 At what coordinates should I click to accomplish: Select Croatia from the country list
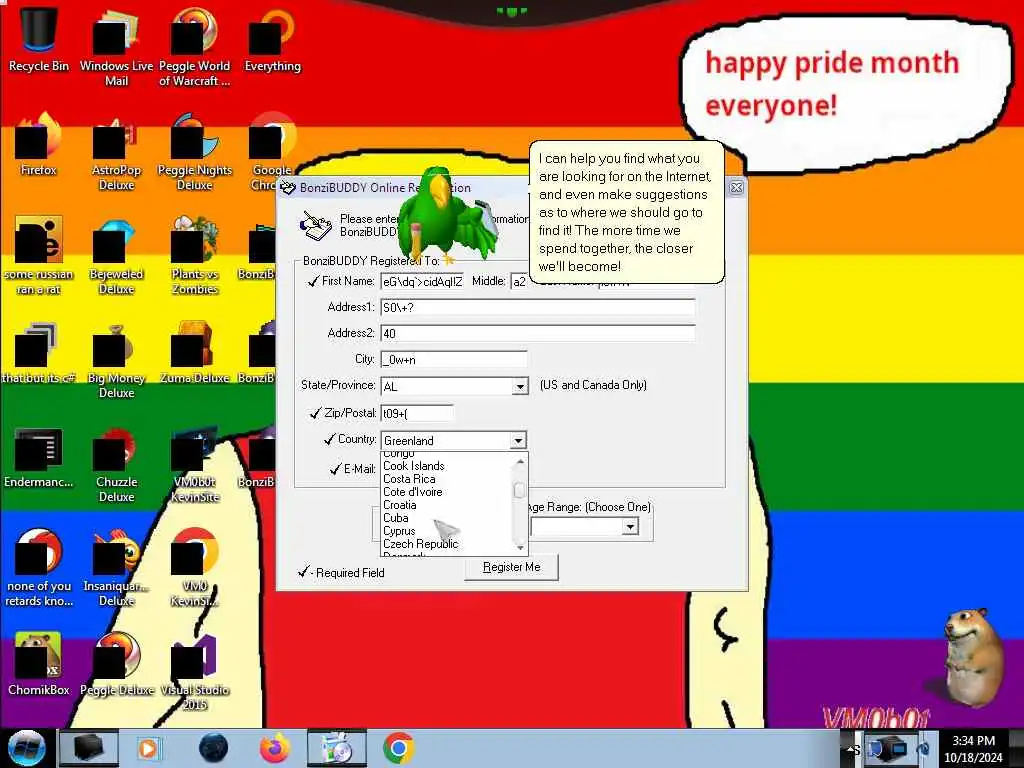coord(399,505)
